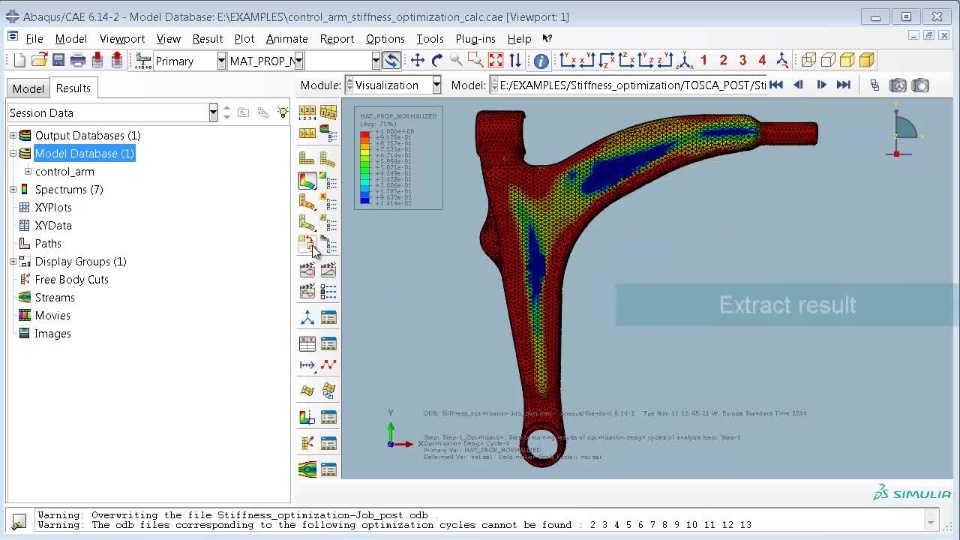
Task: Click the contour legend color spectrum
Action: click(365, 167)
